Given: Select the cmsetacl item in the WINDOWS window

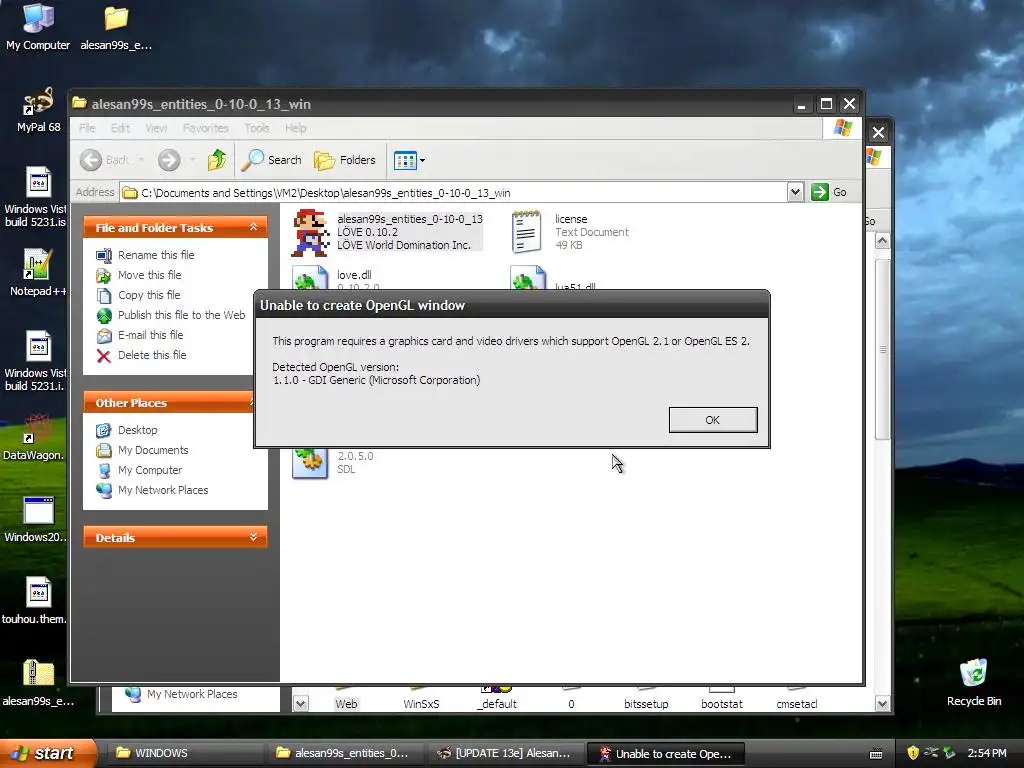Looking at the screenshot, I should pyautogui.click(x=797, y=703).
